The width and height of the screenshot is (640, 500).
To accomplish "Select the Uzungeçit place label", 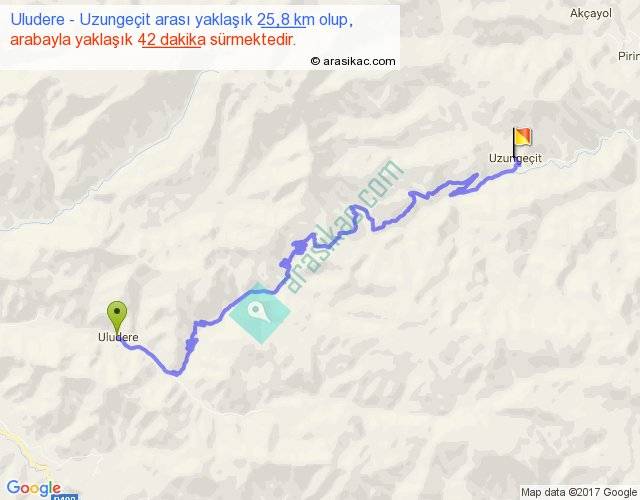I will 515,158.
